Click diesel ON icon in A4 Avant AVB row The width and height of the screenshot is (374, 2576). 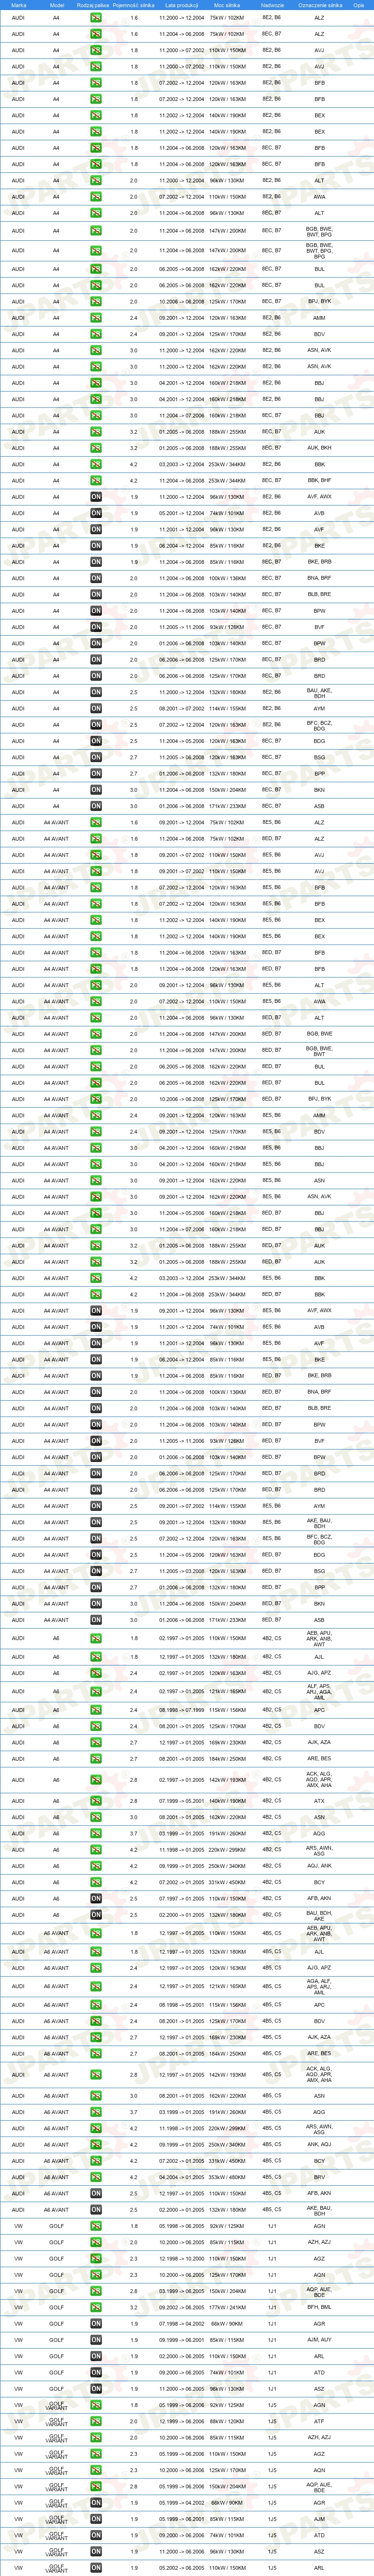96,1327
